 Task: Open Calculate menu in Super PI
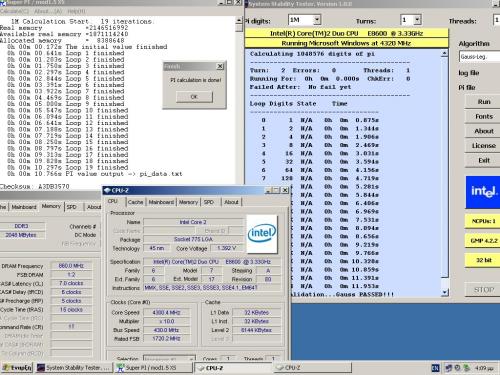[x=15, y=11]
